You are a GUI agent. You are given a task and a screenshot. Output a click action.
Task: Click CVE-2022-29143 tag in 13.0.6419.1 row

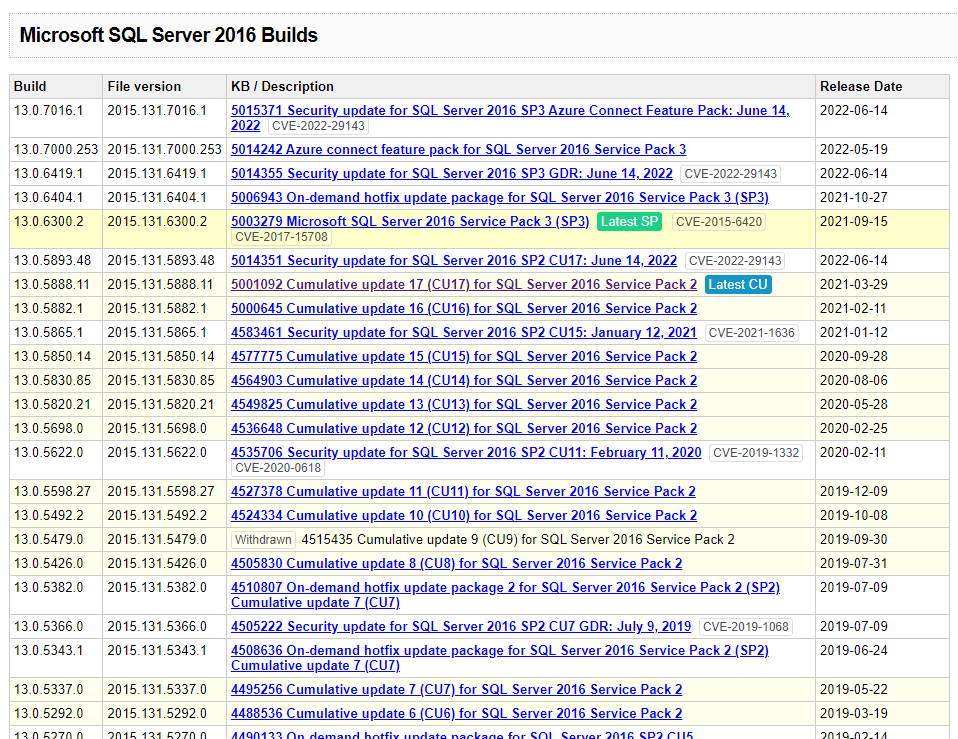730,174
